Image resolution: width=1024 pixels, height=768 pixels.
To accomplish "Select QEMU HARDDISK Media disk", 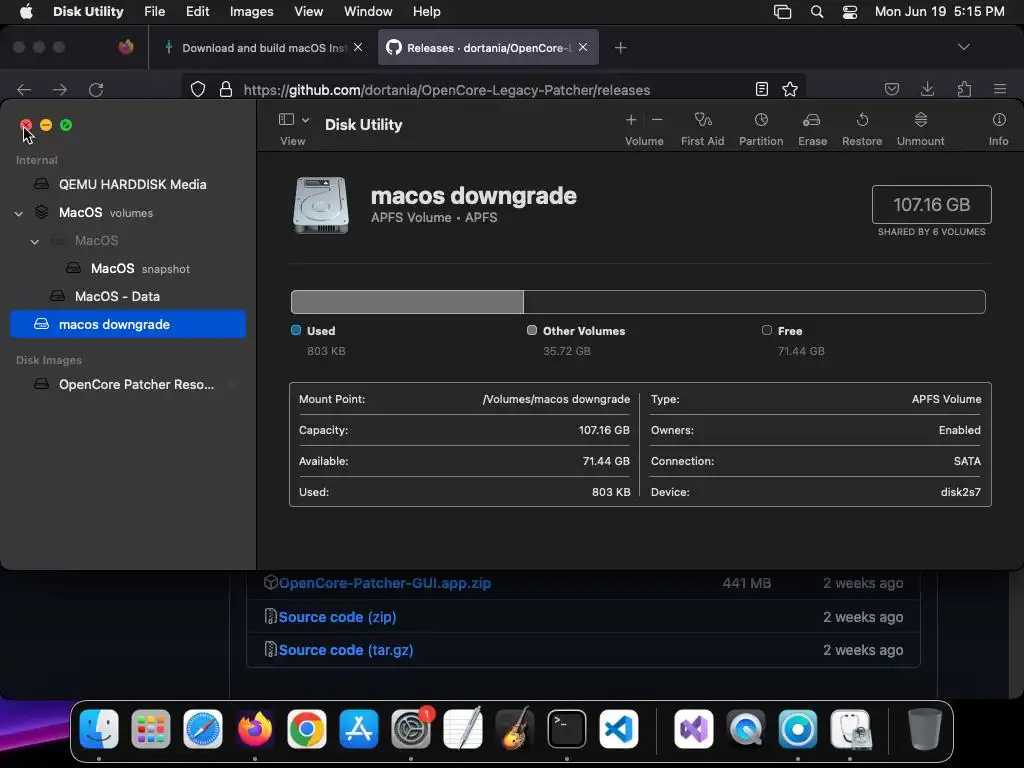I will [x=128, y=184].
